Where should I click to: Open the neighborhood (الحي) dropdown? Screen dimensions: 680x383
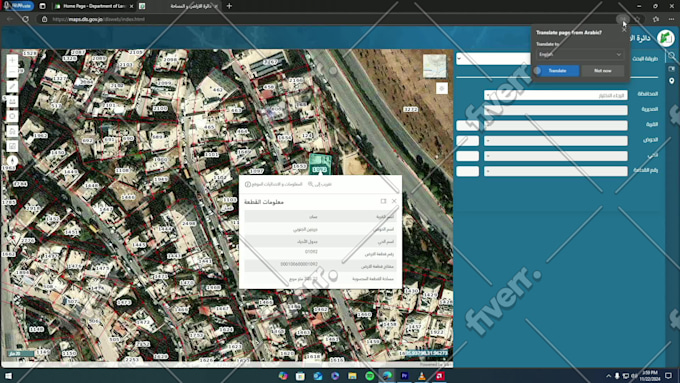tap(556, 156)
